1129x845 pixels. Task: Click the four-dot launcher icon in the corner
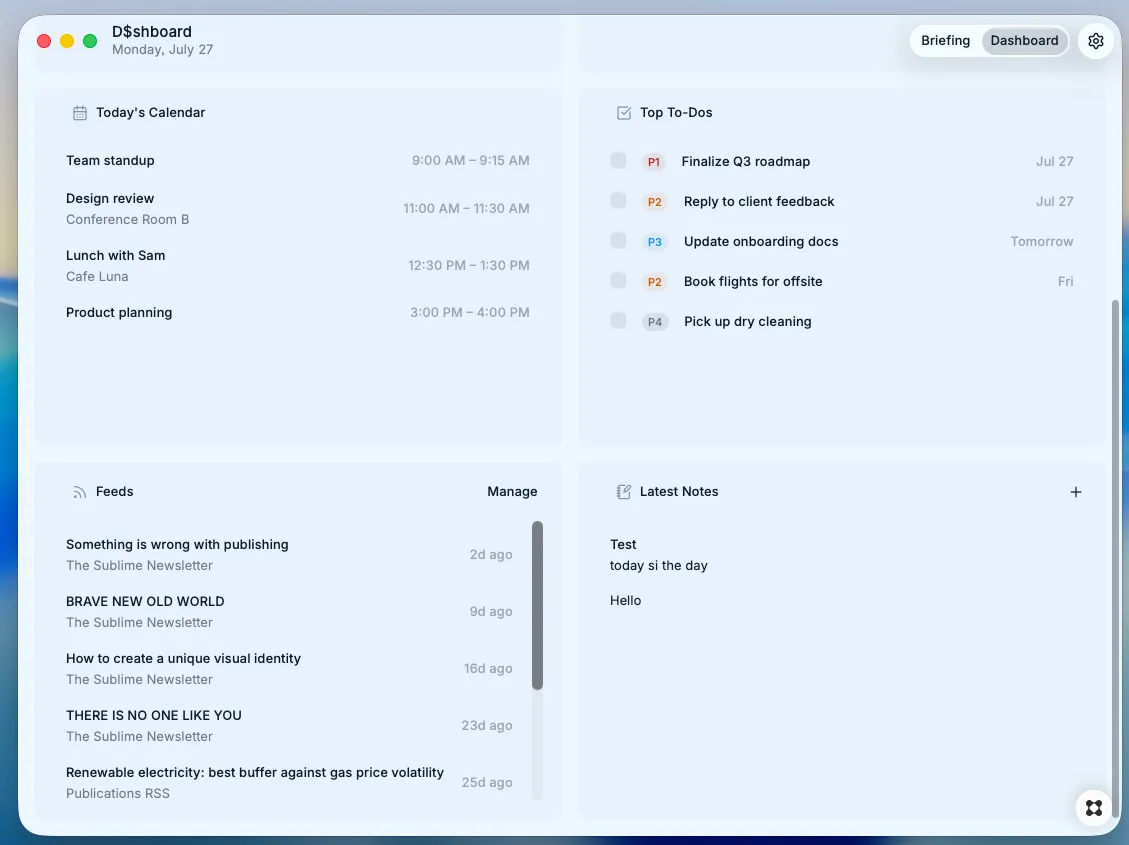[1094, 808]
